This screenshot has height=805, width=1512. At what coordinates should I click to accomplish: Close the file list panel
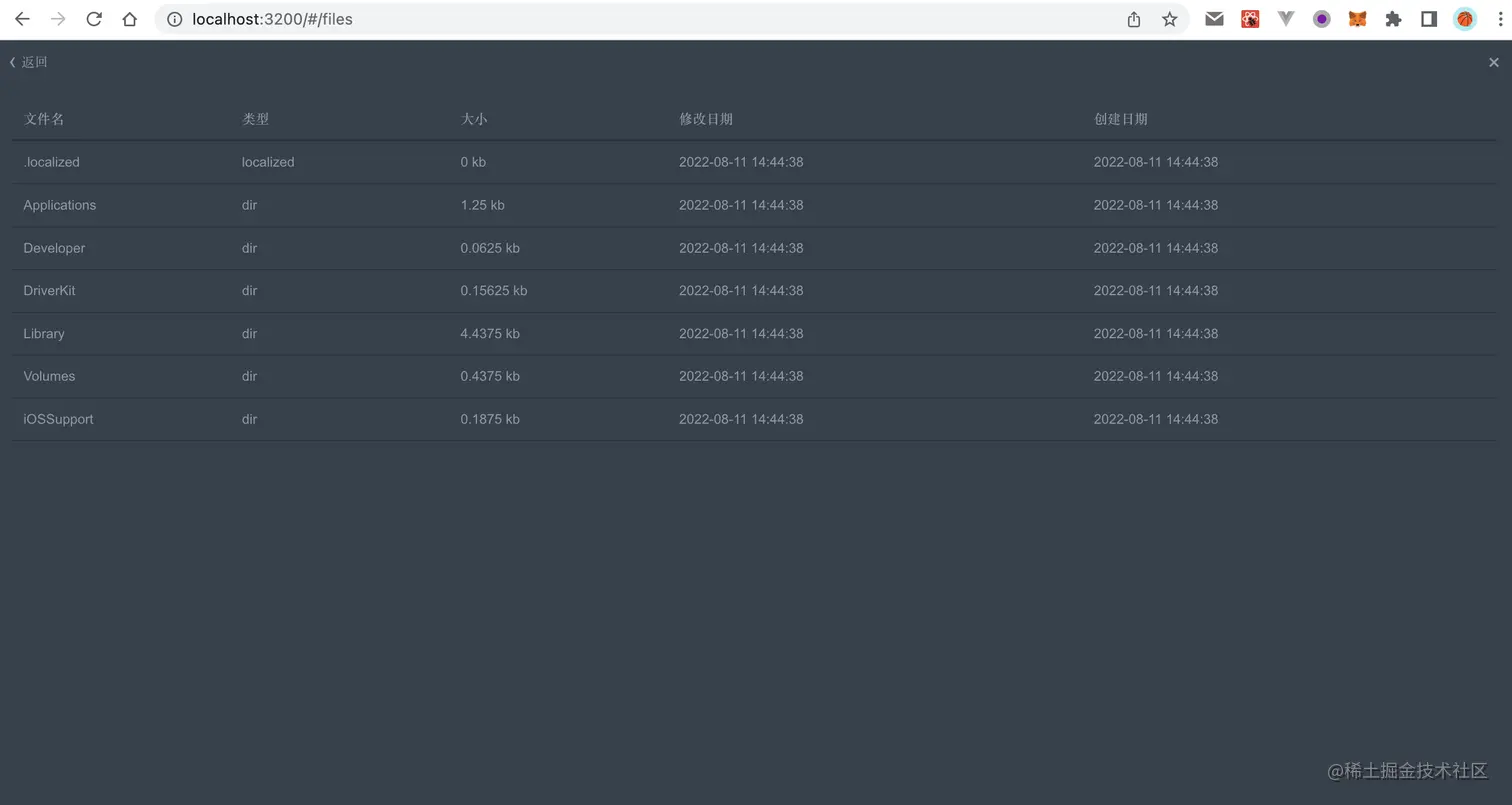pos(1494,62)
